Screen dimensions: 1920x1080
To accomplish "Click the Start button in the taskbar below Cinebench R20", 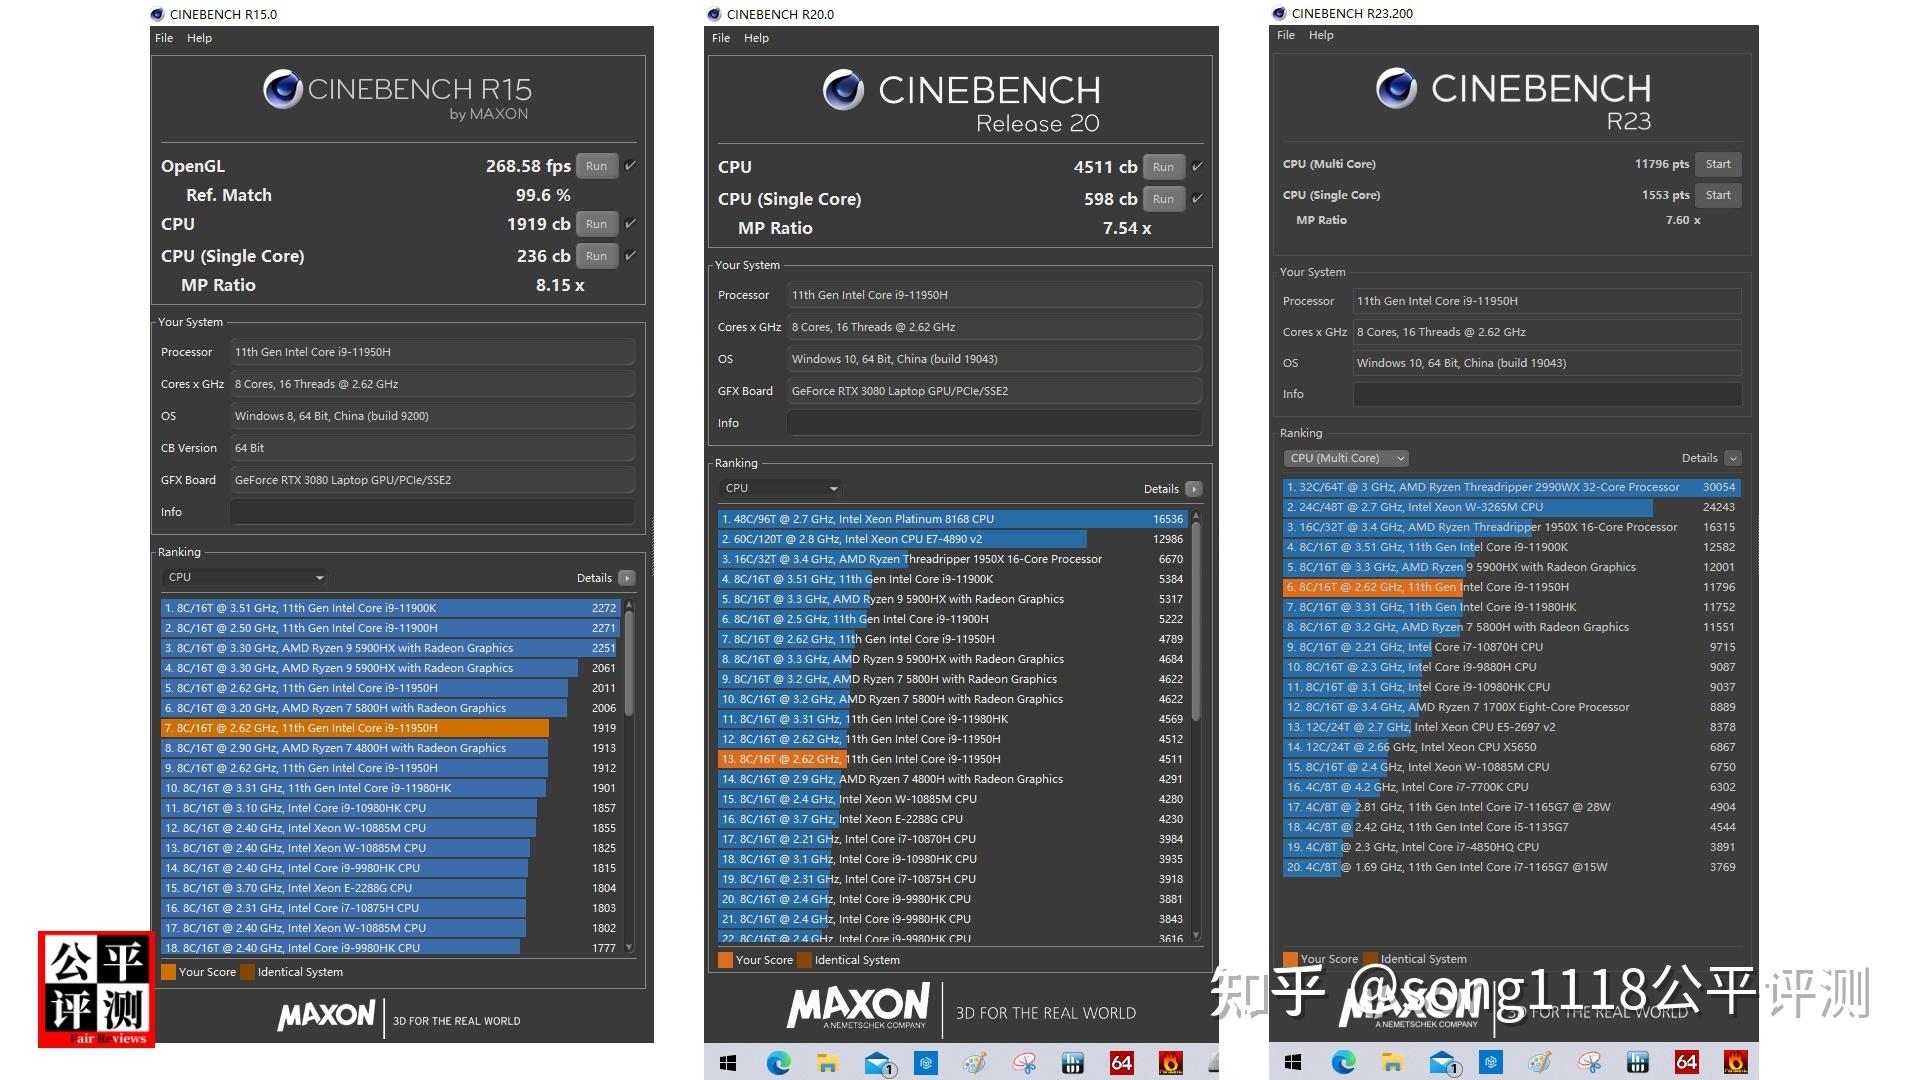I will [728, 1062].
